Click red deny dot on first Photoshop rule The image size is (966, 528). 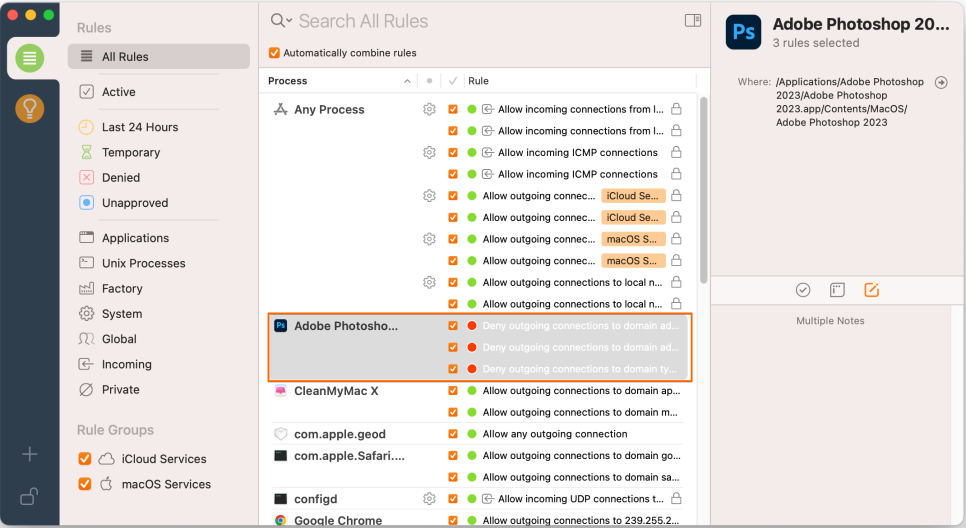click(472, 325)
